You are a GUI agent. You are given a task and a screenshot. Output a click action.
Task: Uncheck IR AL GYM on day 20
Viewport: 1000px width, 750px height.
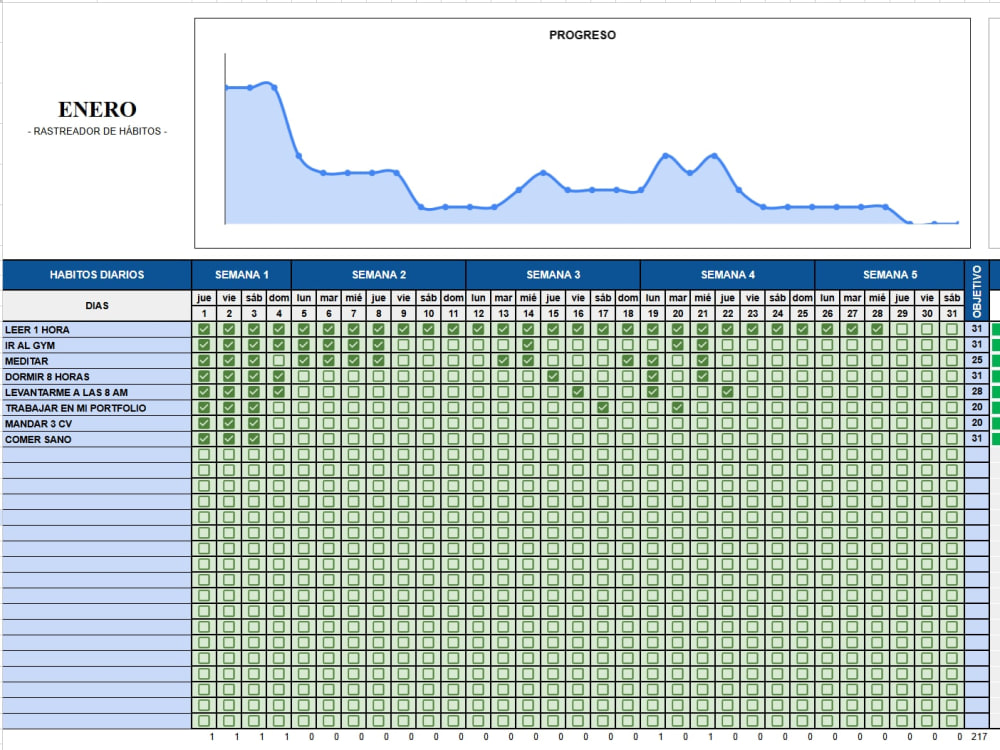point(678,345)
